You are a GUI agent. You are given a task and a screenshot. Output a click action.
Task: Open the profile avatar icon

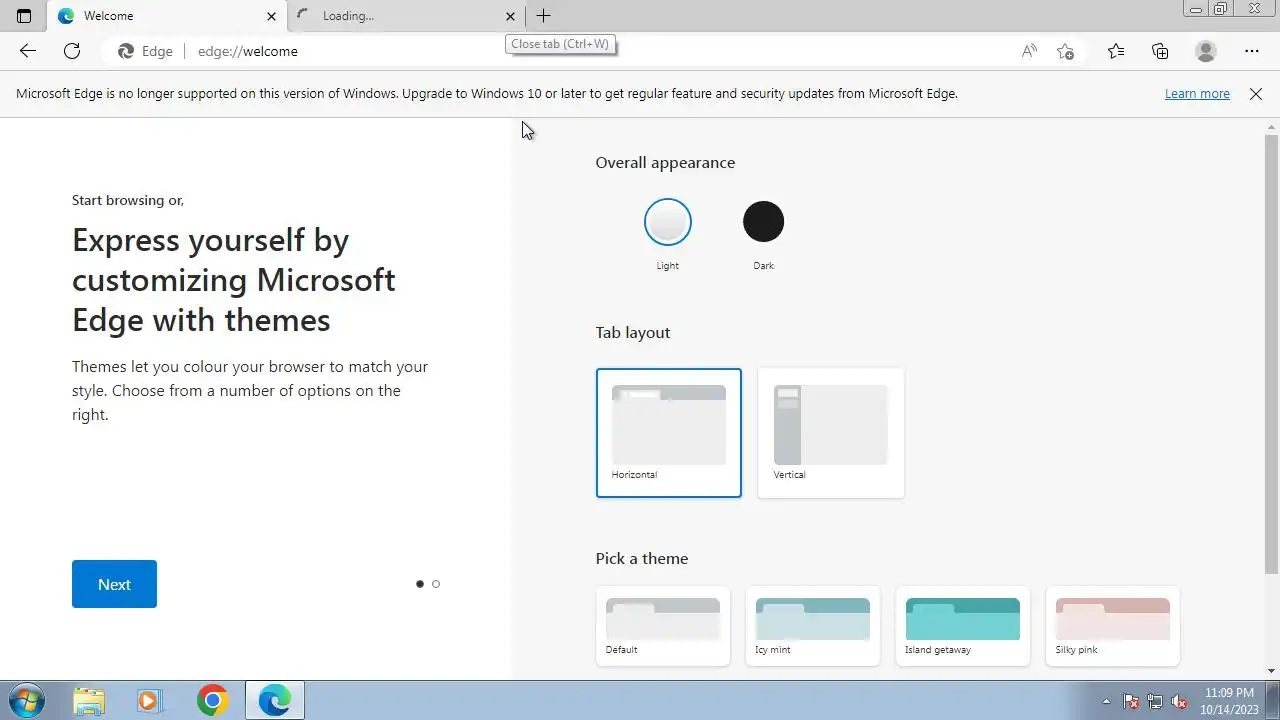coord(1206,51)
